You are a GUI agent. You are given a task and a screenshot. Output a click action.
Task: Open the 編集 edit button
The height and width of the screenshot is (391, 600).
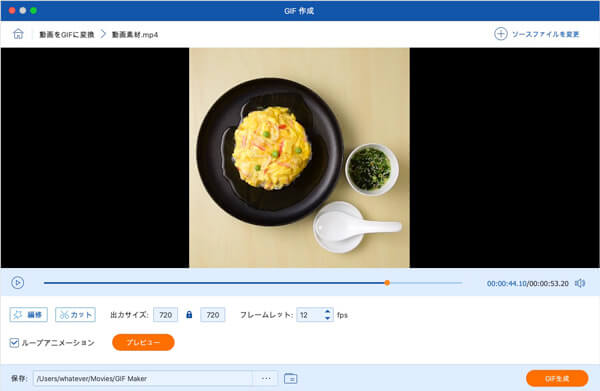pos(29,315)
